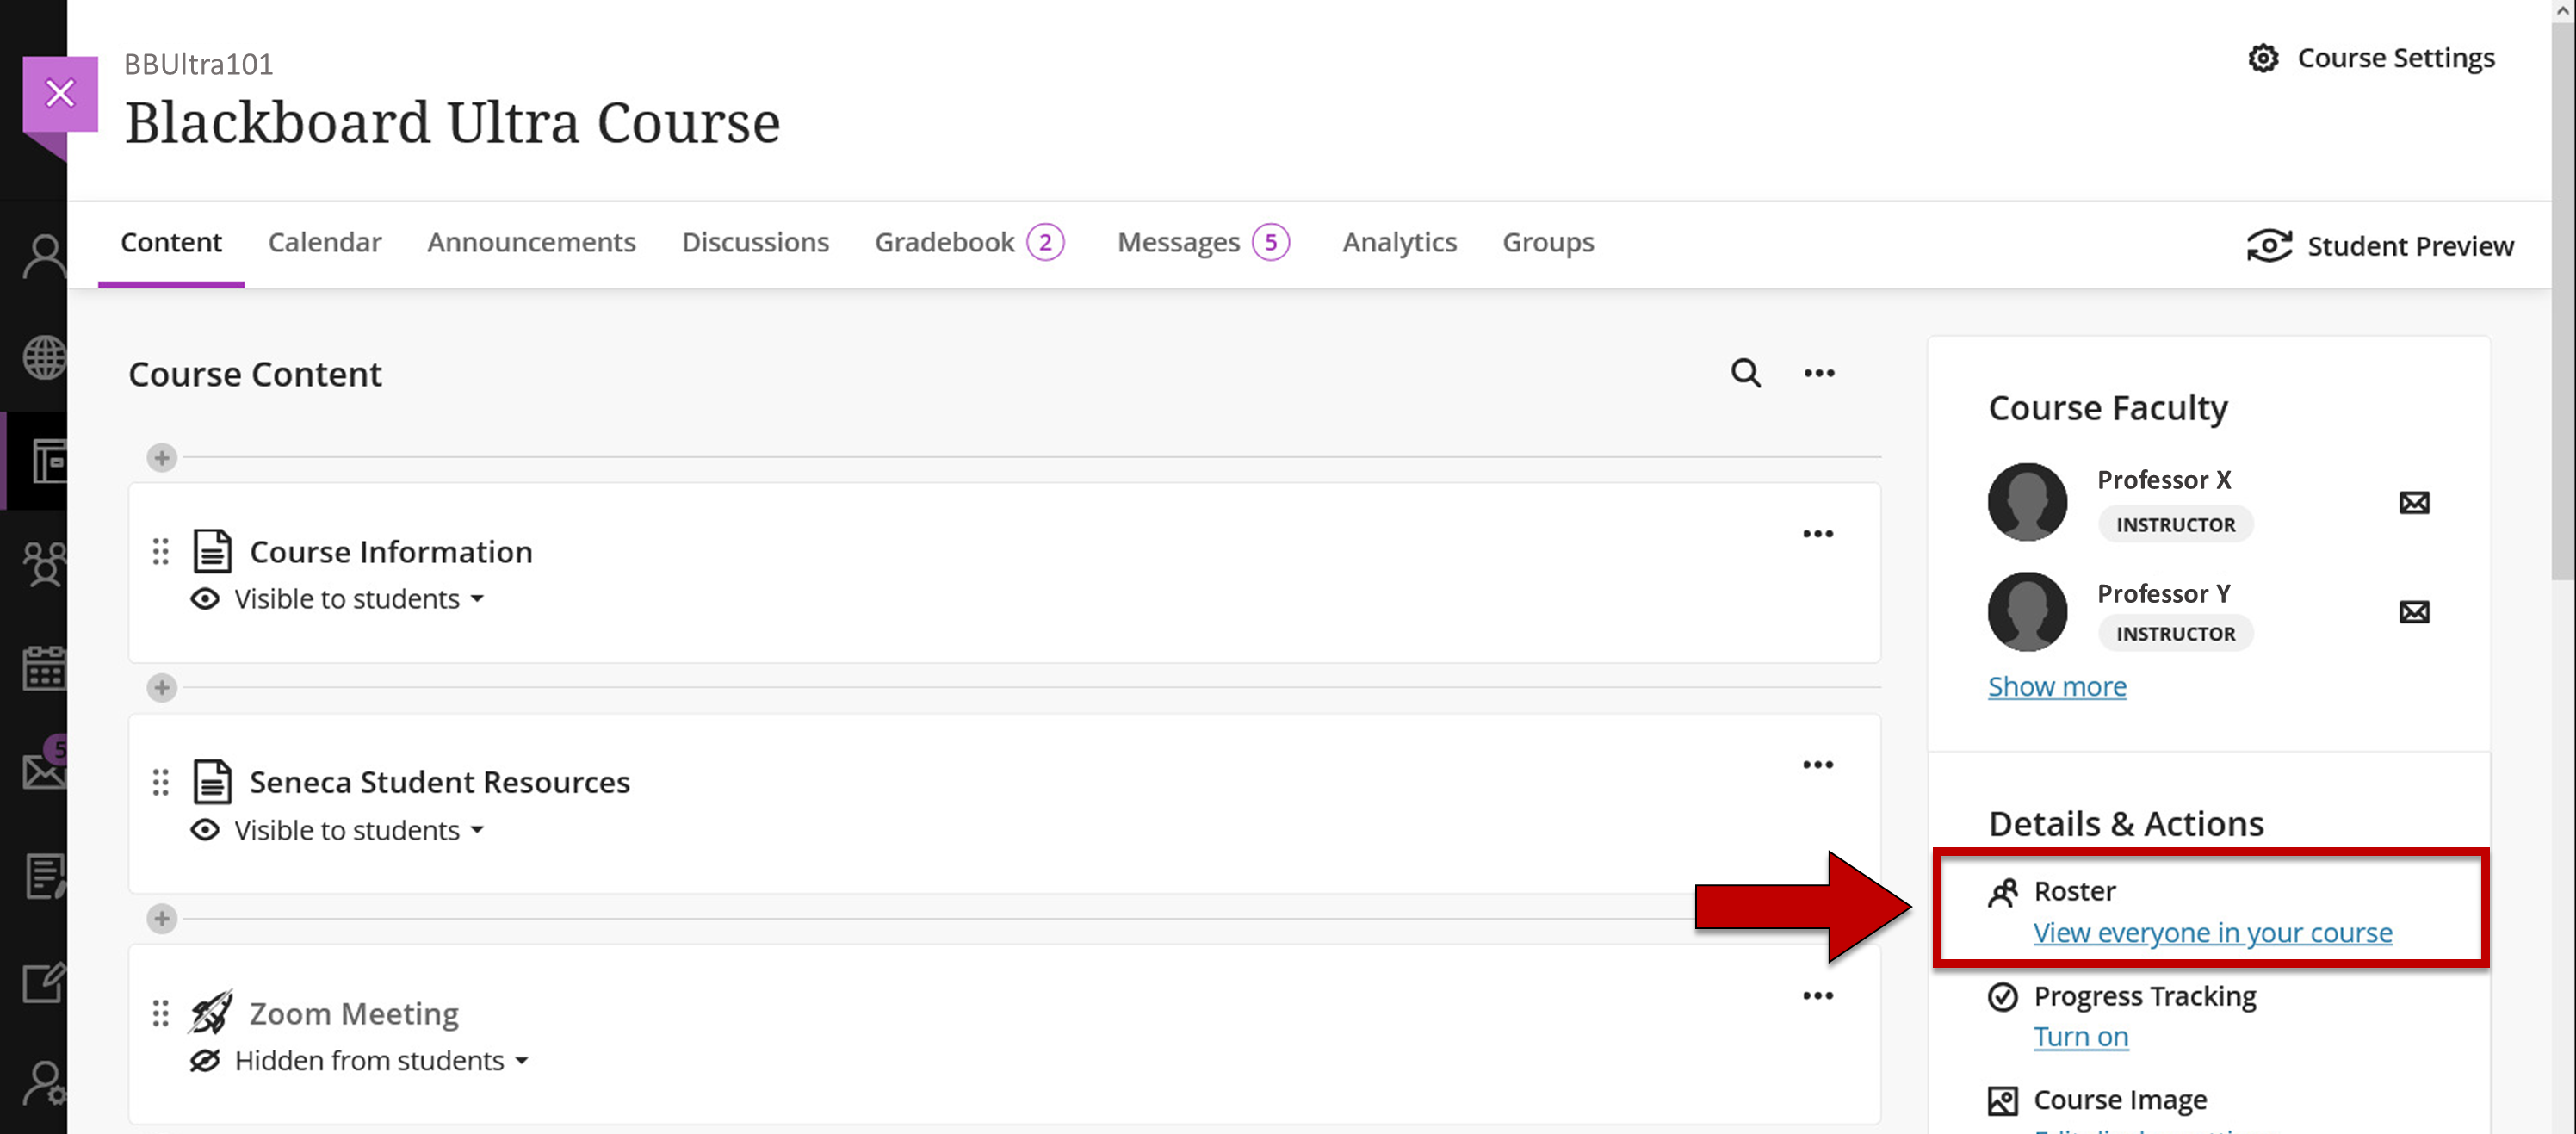The width and height of the screenshot is (2576, 1134).
Task: Grab the Zoom Meeting drag handle
Action: pyautogui.click(x=160, y=1013)
